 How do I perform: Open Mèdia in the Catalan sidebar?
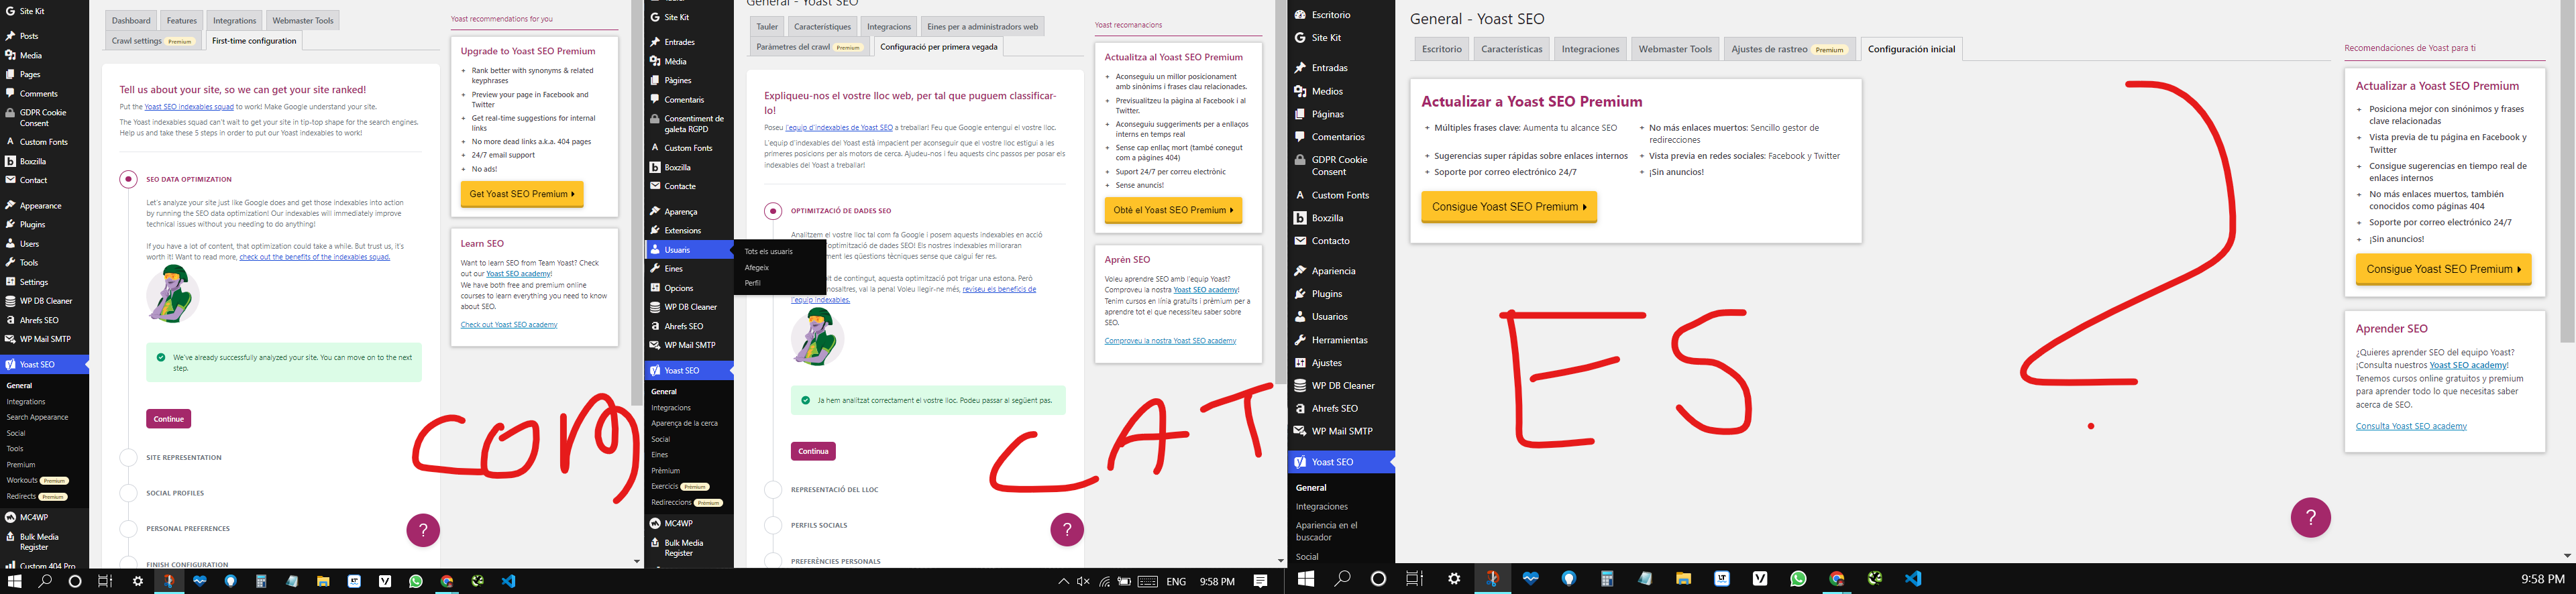coord(676,62)
